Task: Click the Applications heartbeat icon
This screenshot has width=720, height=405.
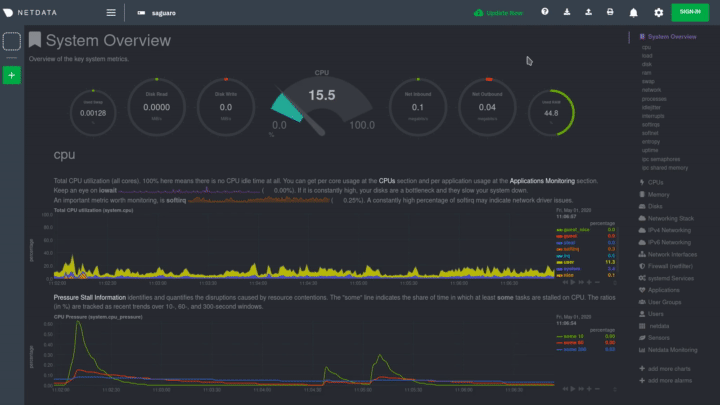Action: (642, 290)
